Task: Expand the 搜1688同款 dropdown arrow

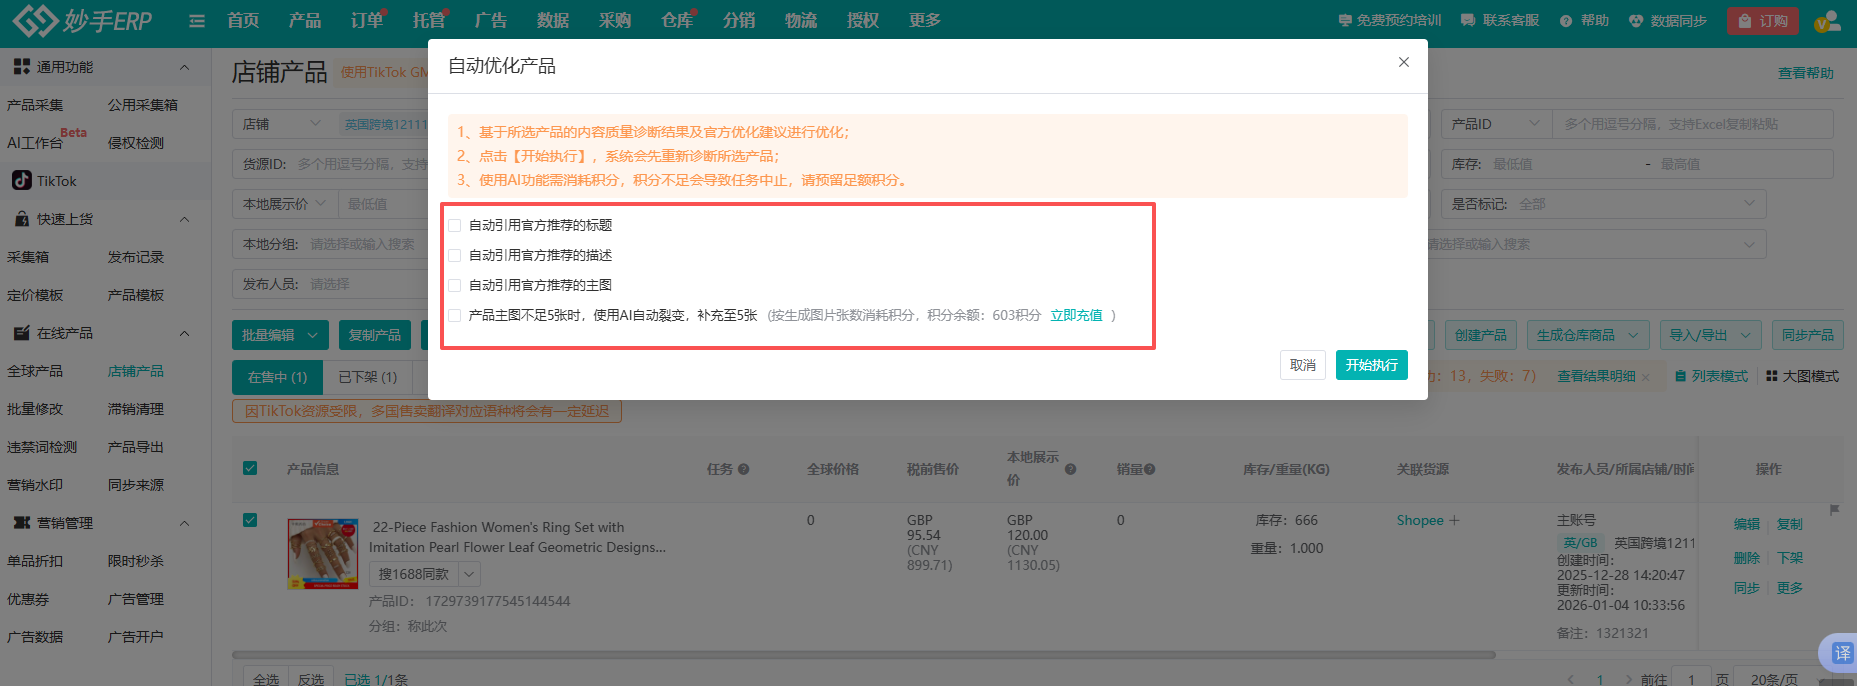Action: [469, 574]
